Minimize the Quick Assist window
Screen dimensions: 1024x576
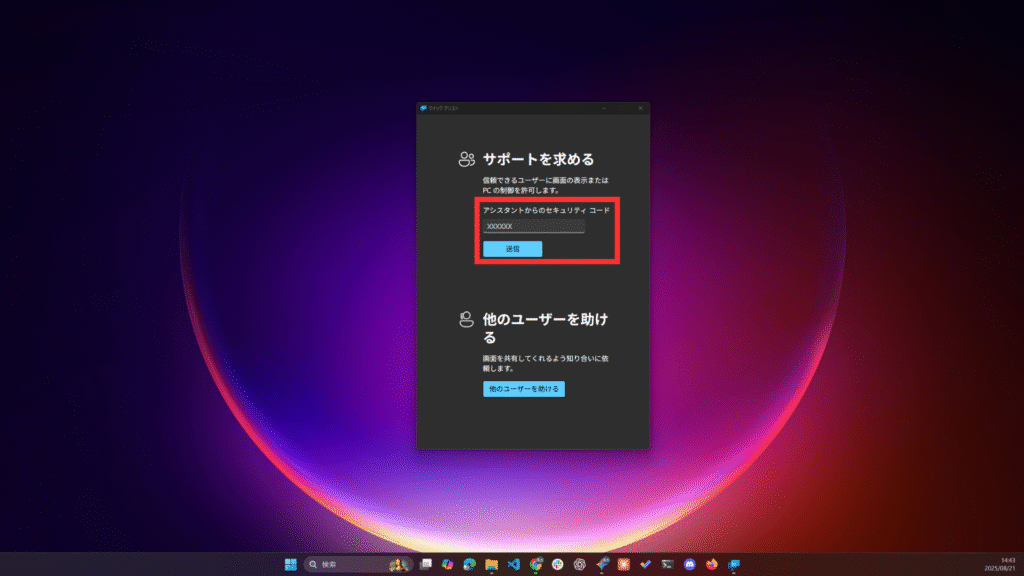(604, 108)
